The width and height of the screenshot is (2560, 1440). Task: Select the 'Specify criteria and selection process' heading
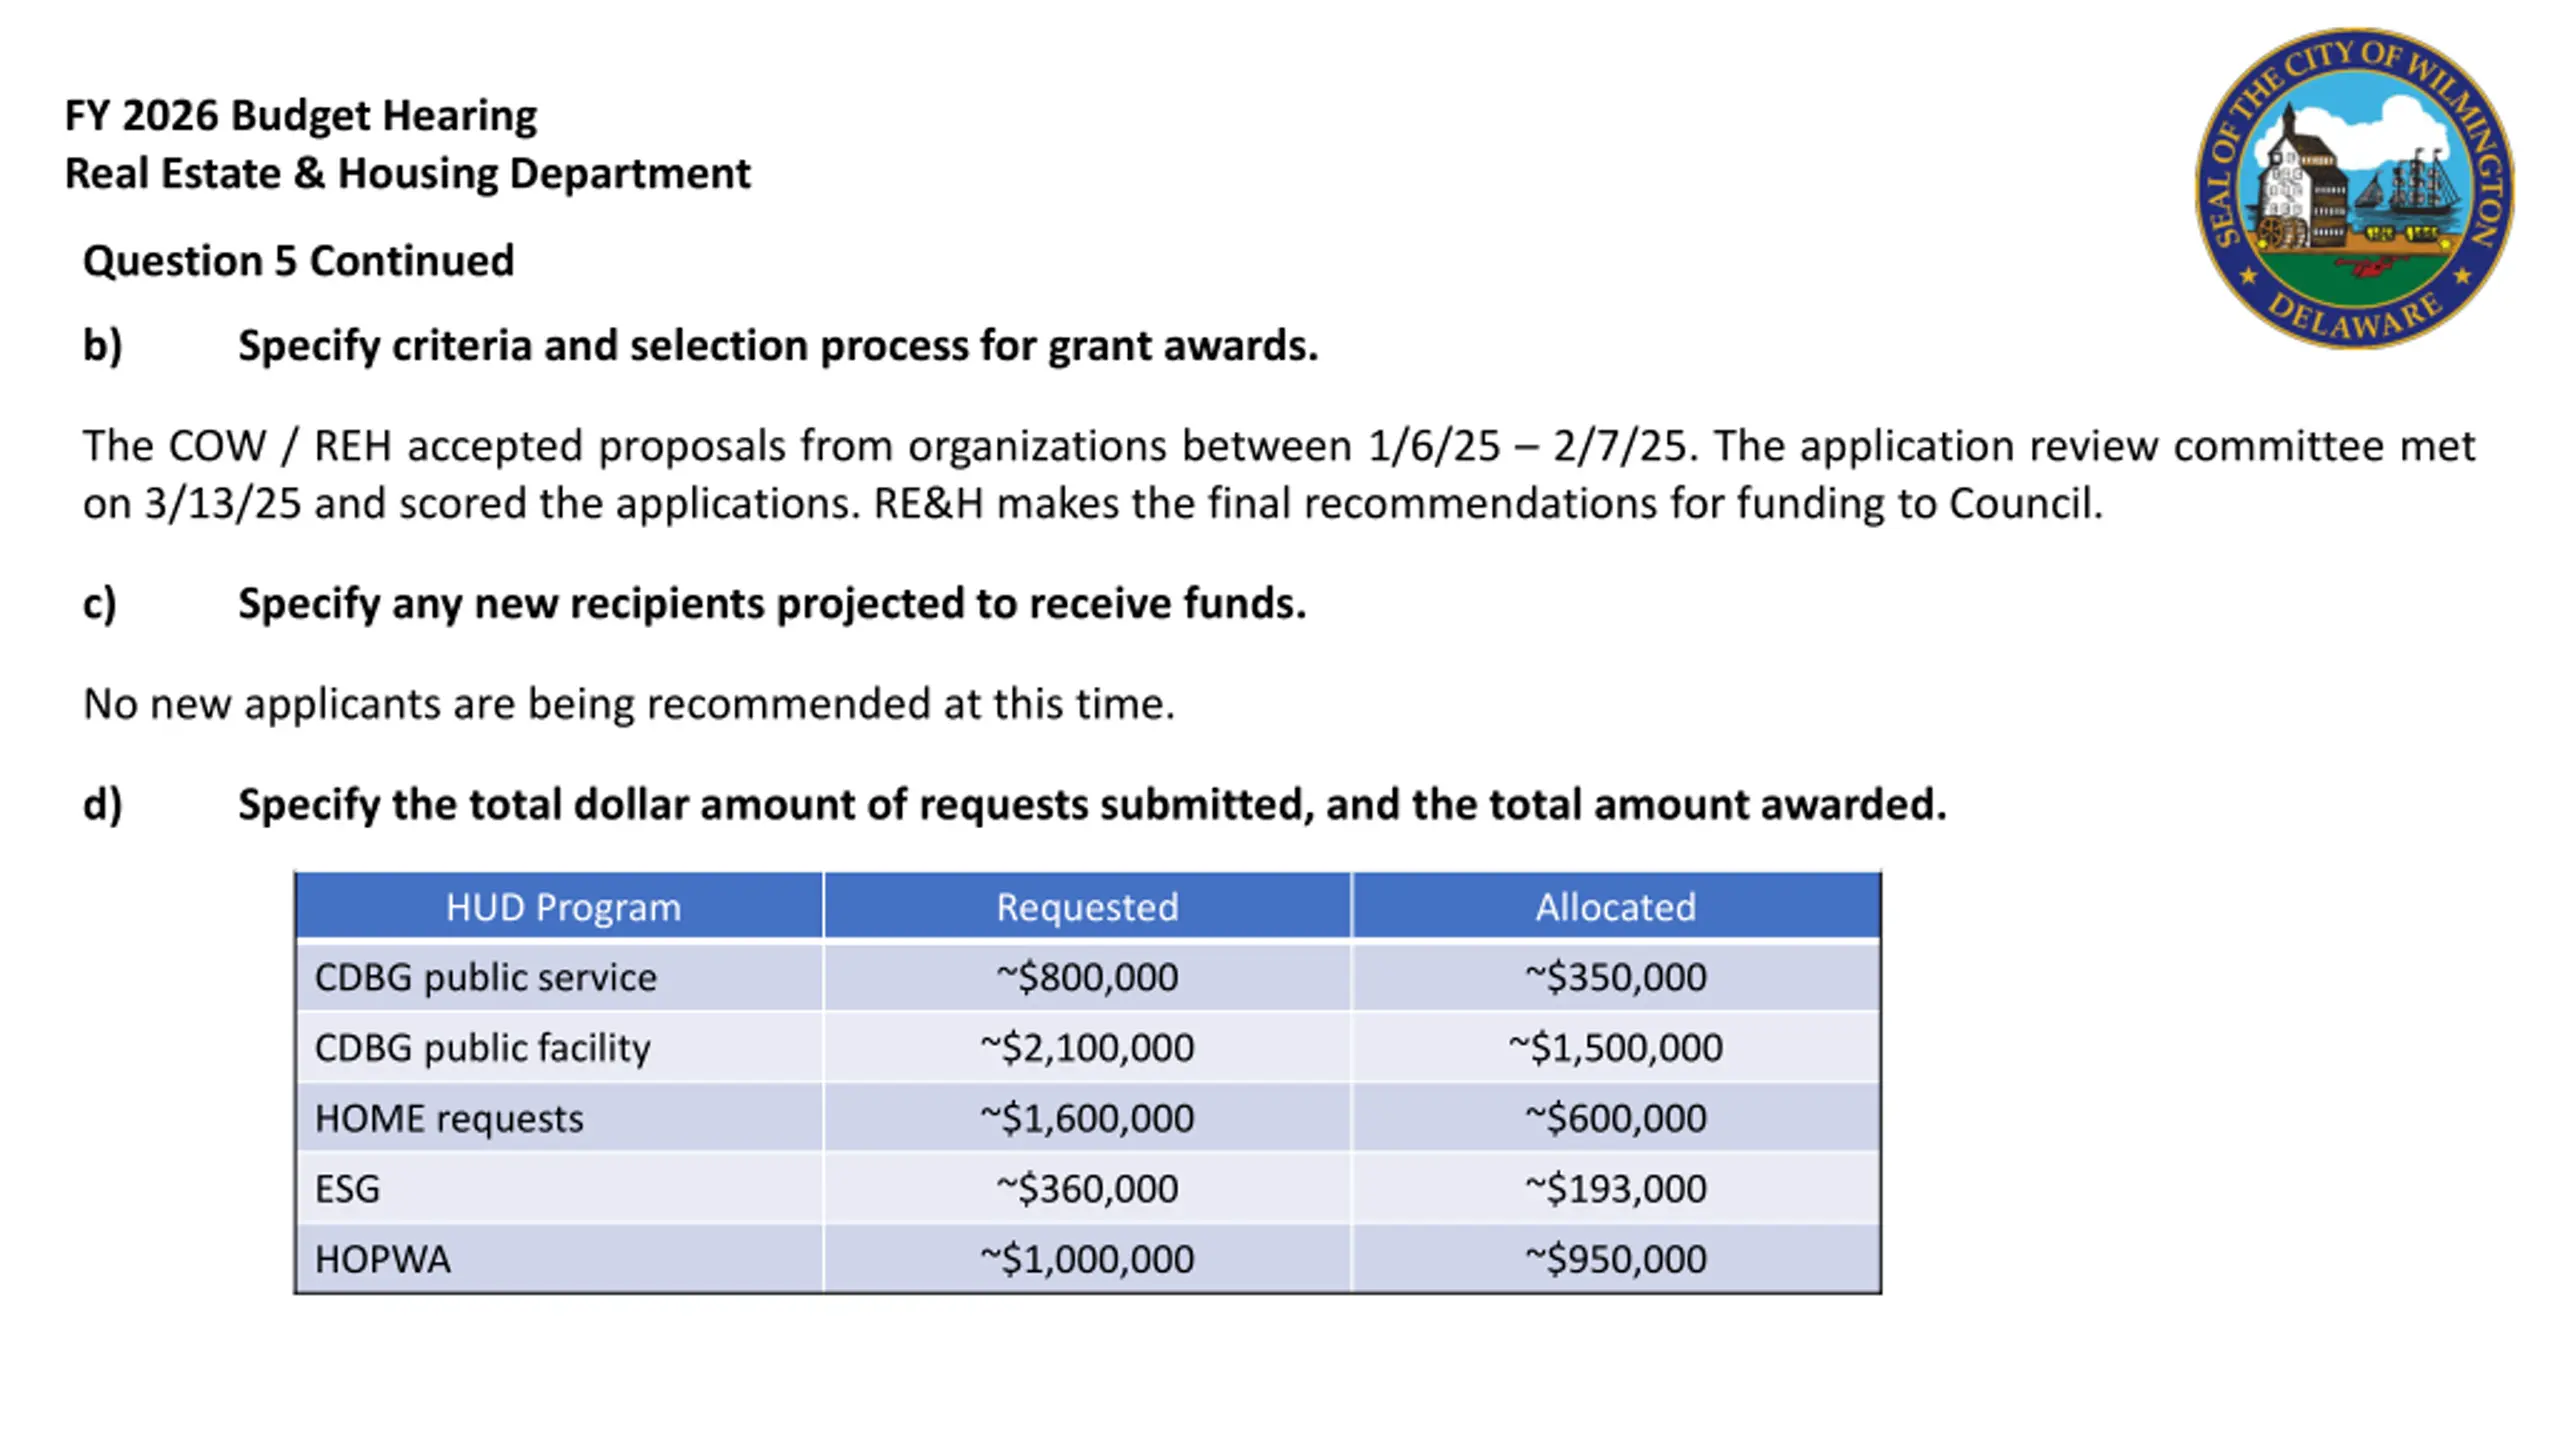tap(778, 346)
